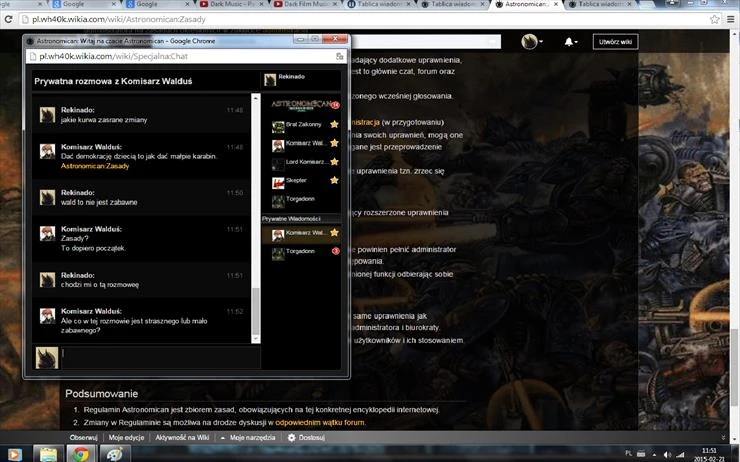Collapse the wiki toolbar with right-end arrow
The width and height of the screenshot is (740, 462).
(x=723, y=438)
